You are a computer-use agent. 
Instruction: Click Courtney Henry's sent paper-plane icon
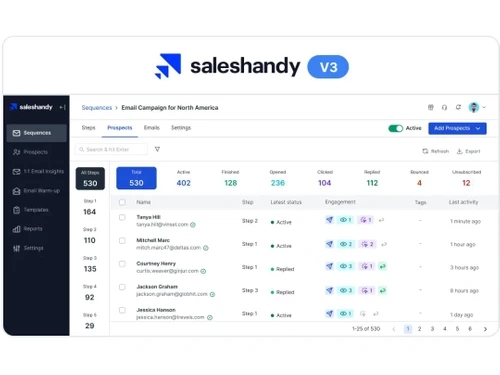click(329, 266)
